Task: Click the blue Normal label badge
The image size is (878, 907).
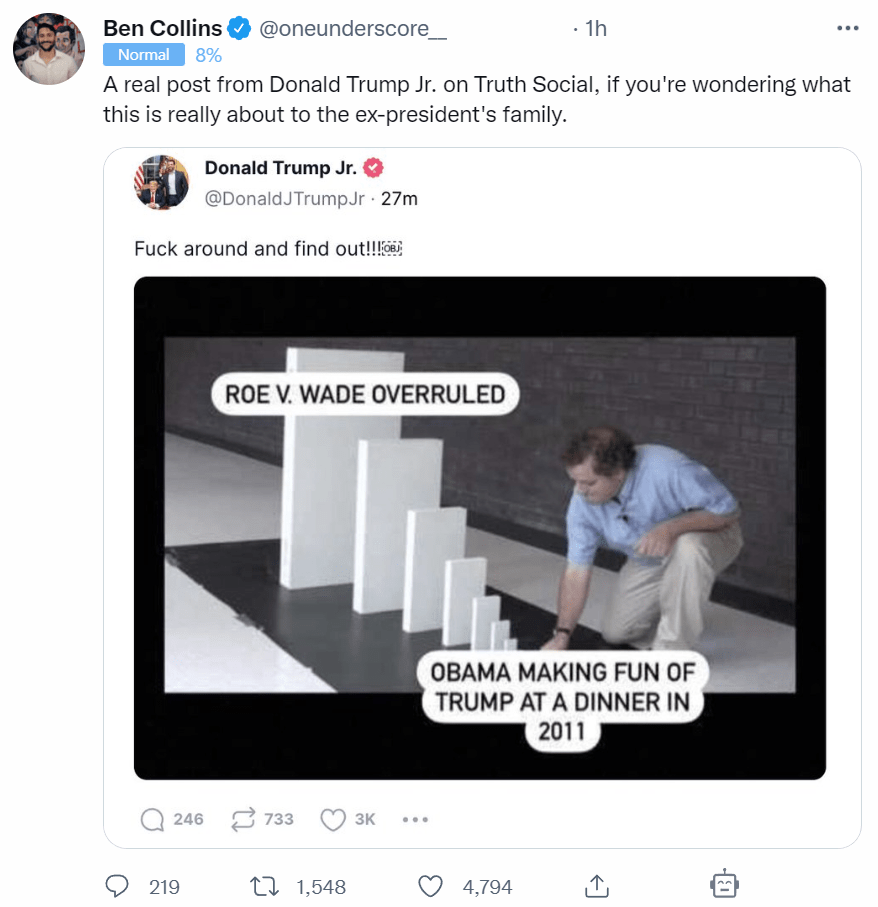Action: 144,55
